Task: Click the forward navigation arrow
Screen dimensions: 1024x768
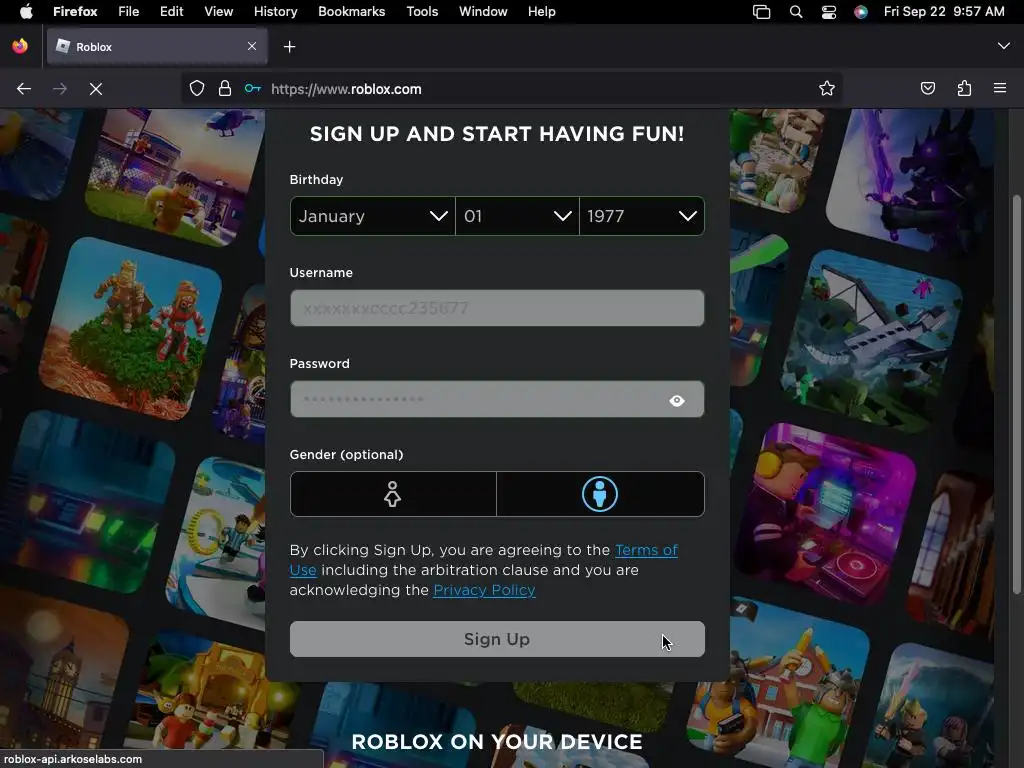Action: [x=59, y=89]
